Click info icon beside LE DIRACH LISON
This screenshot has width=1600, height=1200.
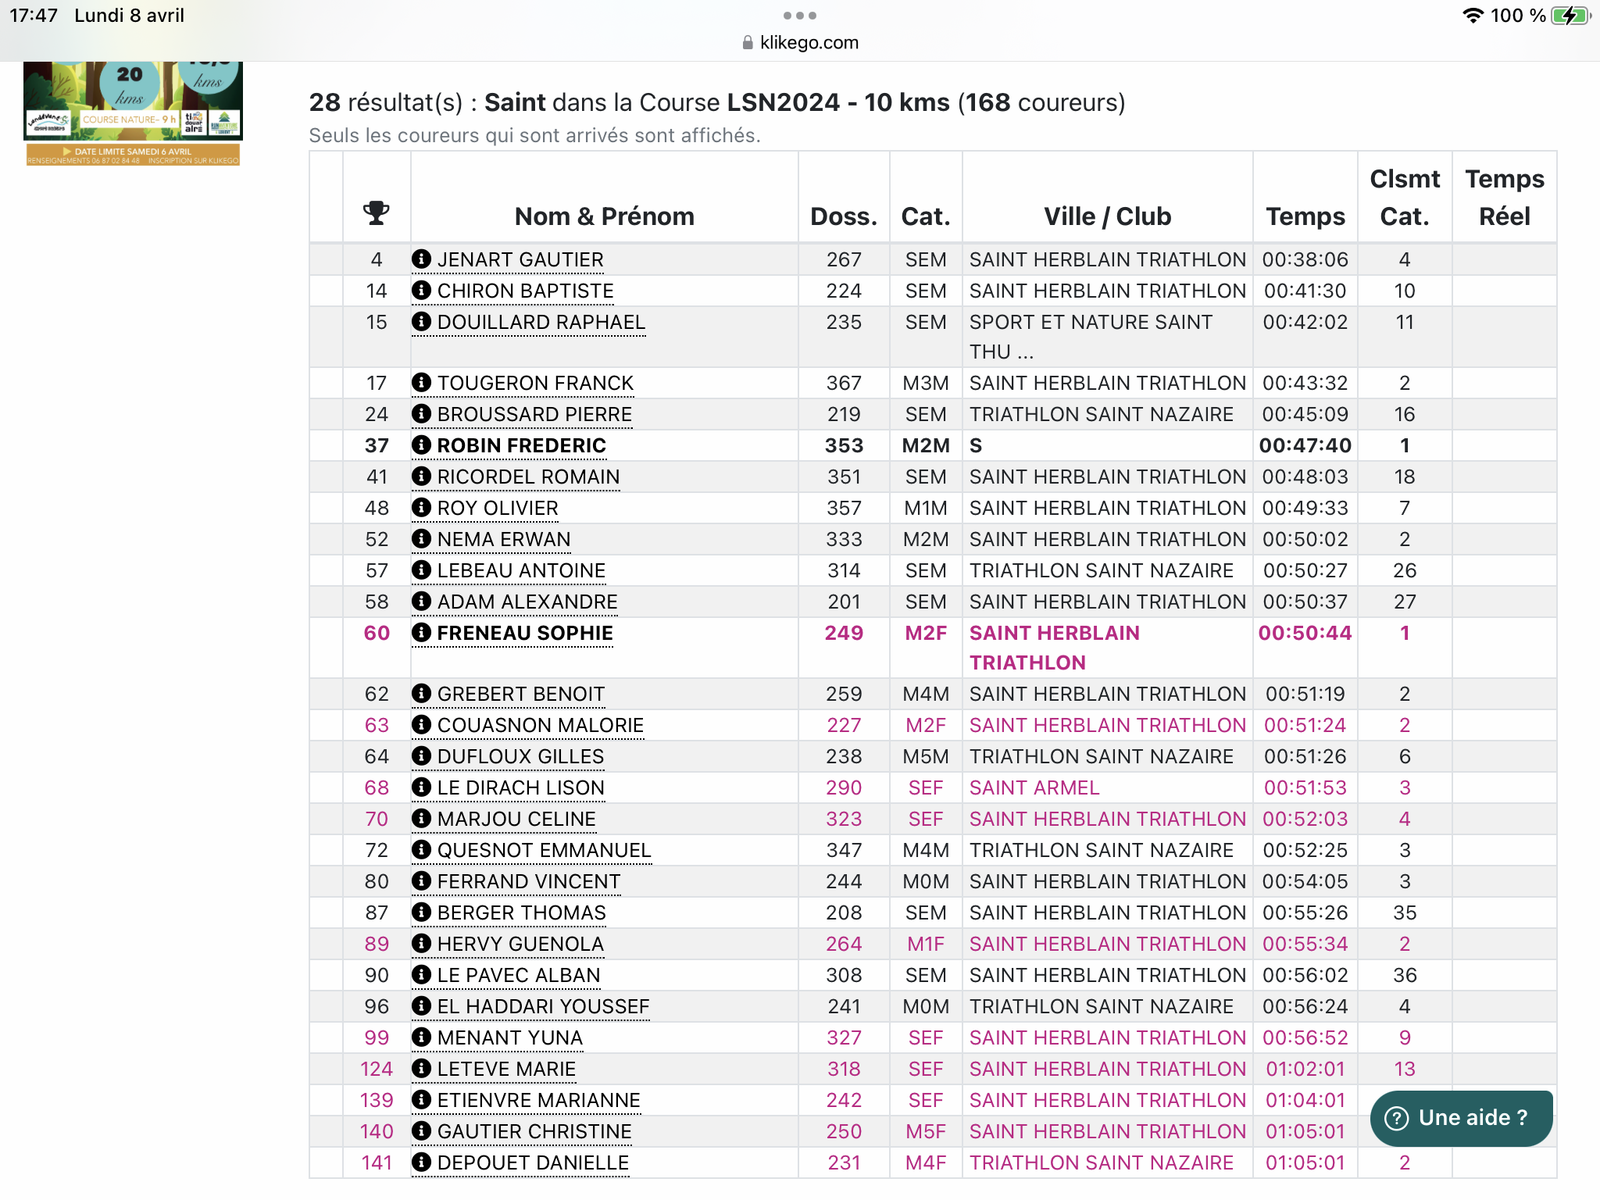(421, 787)
